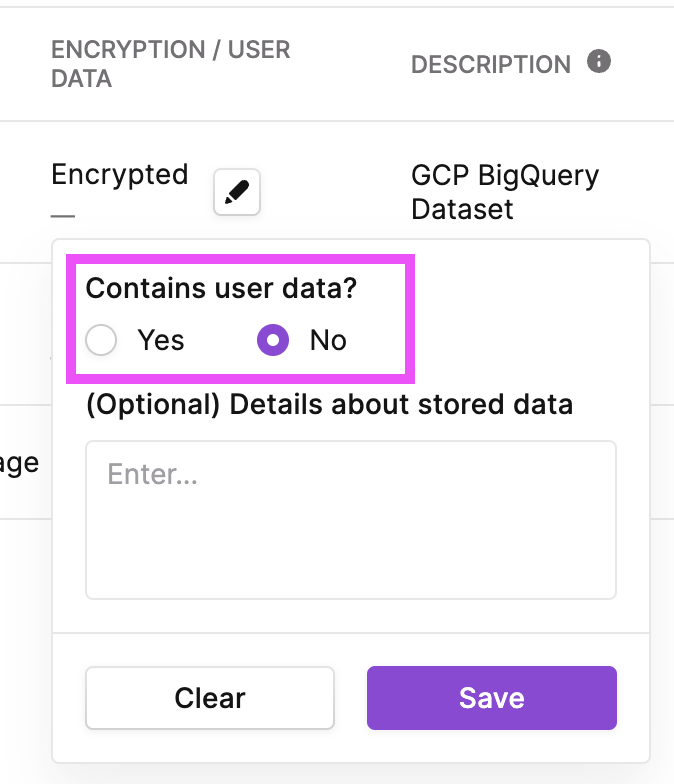Click the Encrypted status text

pyautogui.click(x=120, y=174)
